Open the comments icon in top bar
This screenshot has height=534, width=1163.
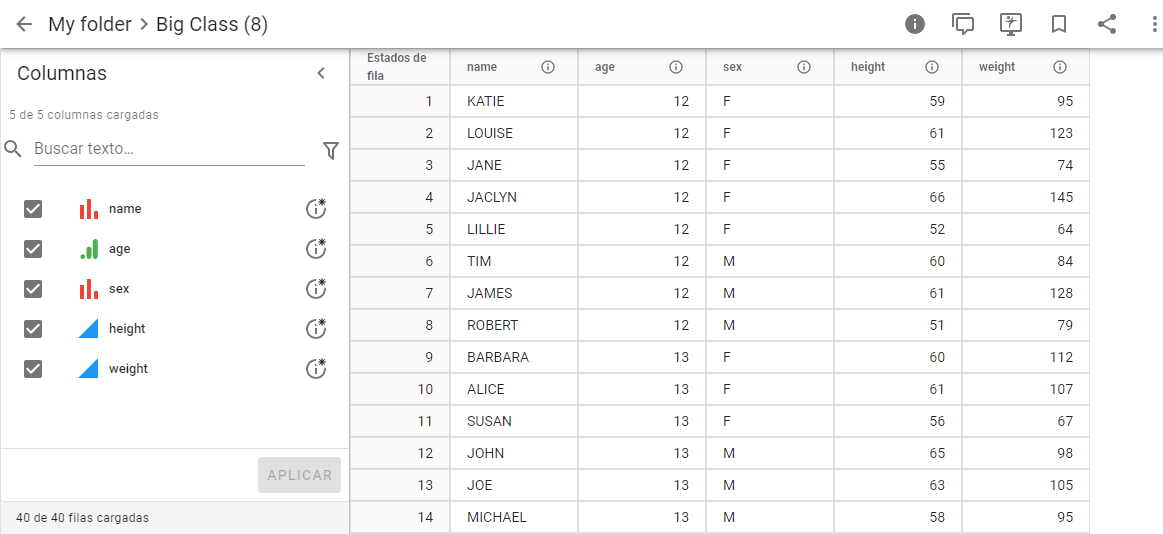tap(963, 24)
